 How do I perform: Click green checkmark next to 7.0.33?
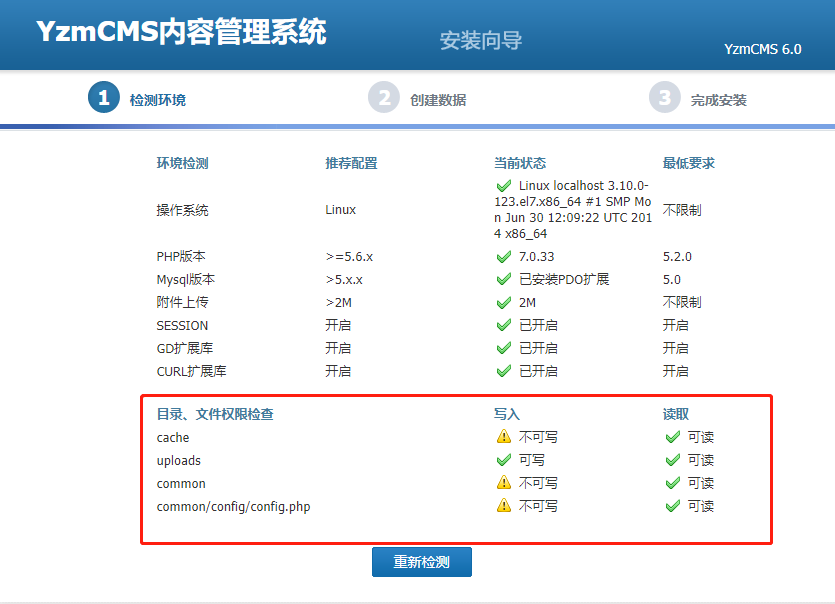[x=504, y=257]
